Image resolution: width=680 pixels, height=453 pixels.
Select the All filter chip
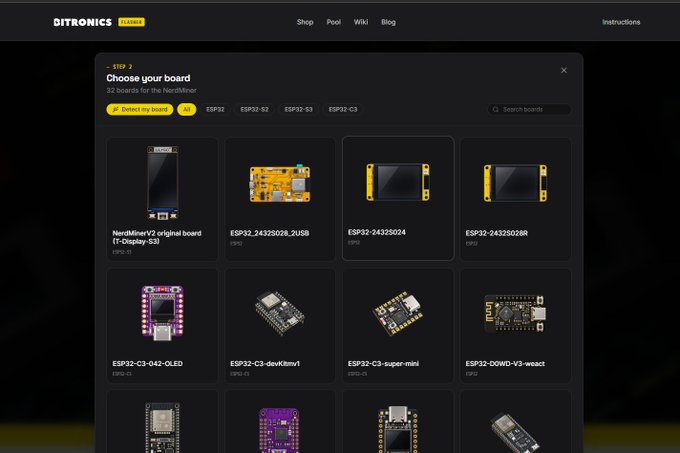[x=186, y=110]
